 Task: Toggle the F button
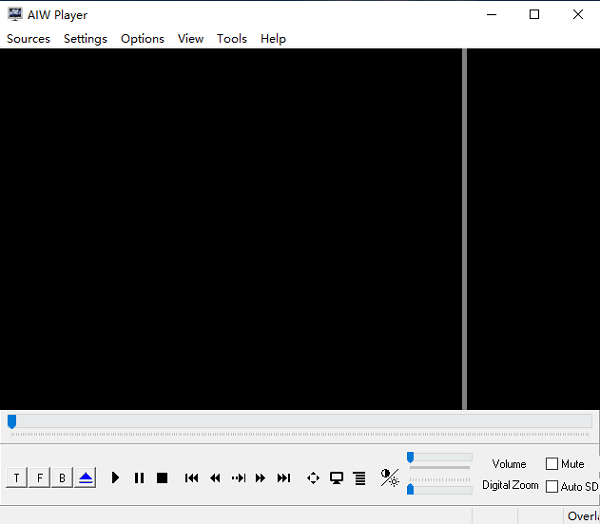pyautogui.click(x=40, y=478)
